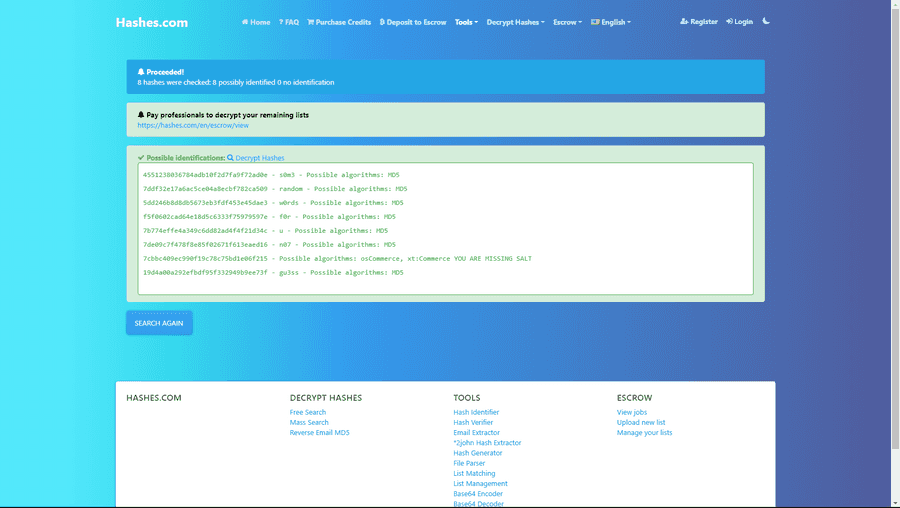Toggle dark mode moon icon

[766, 21]
